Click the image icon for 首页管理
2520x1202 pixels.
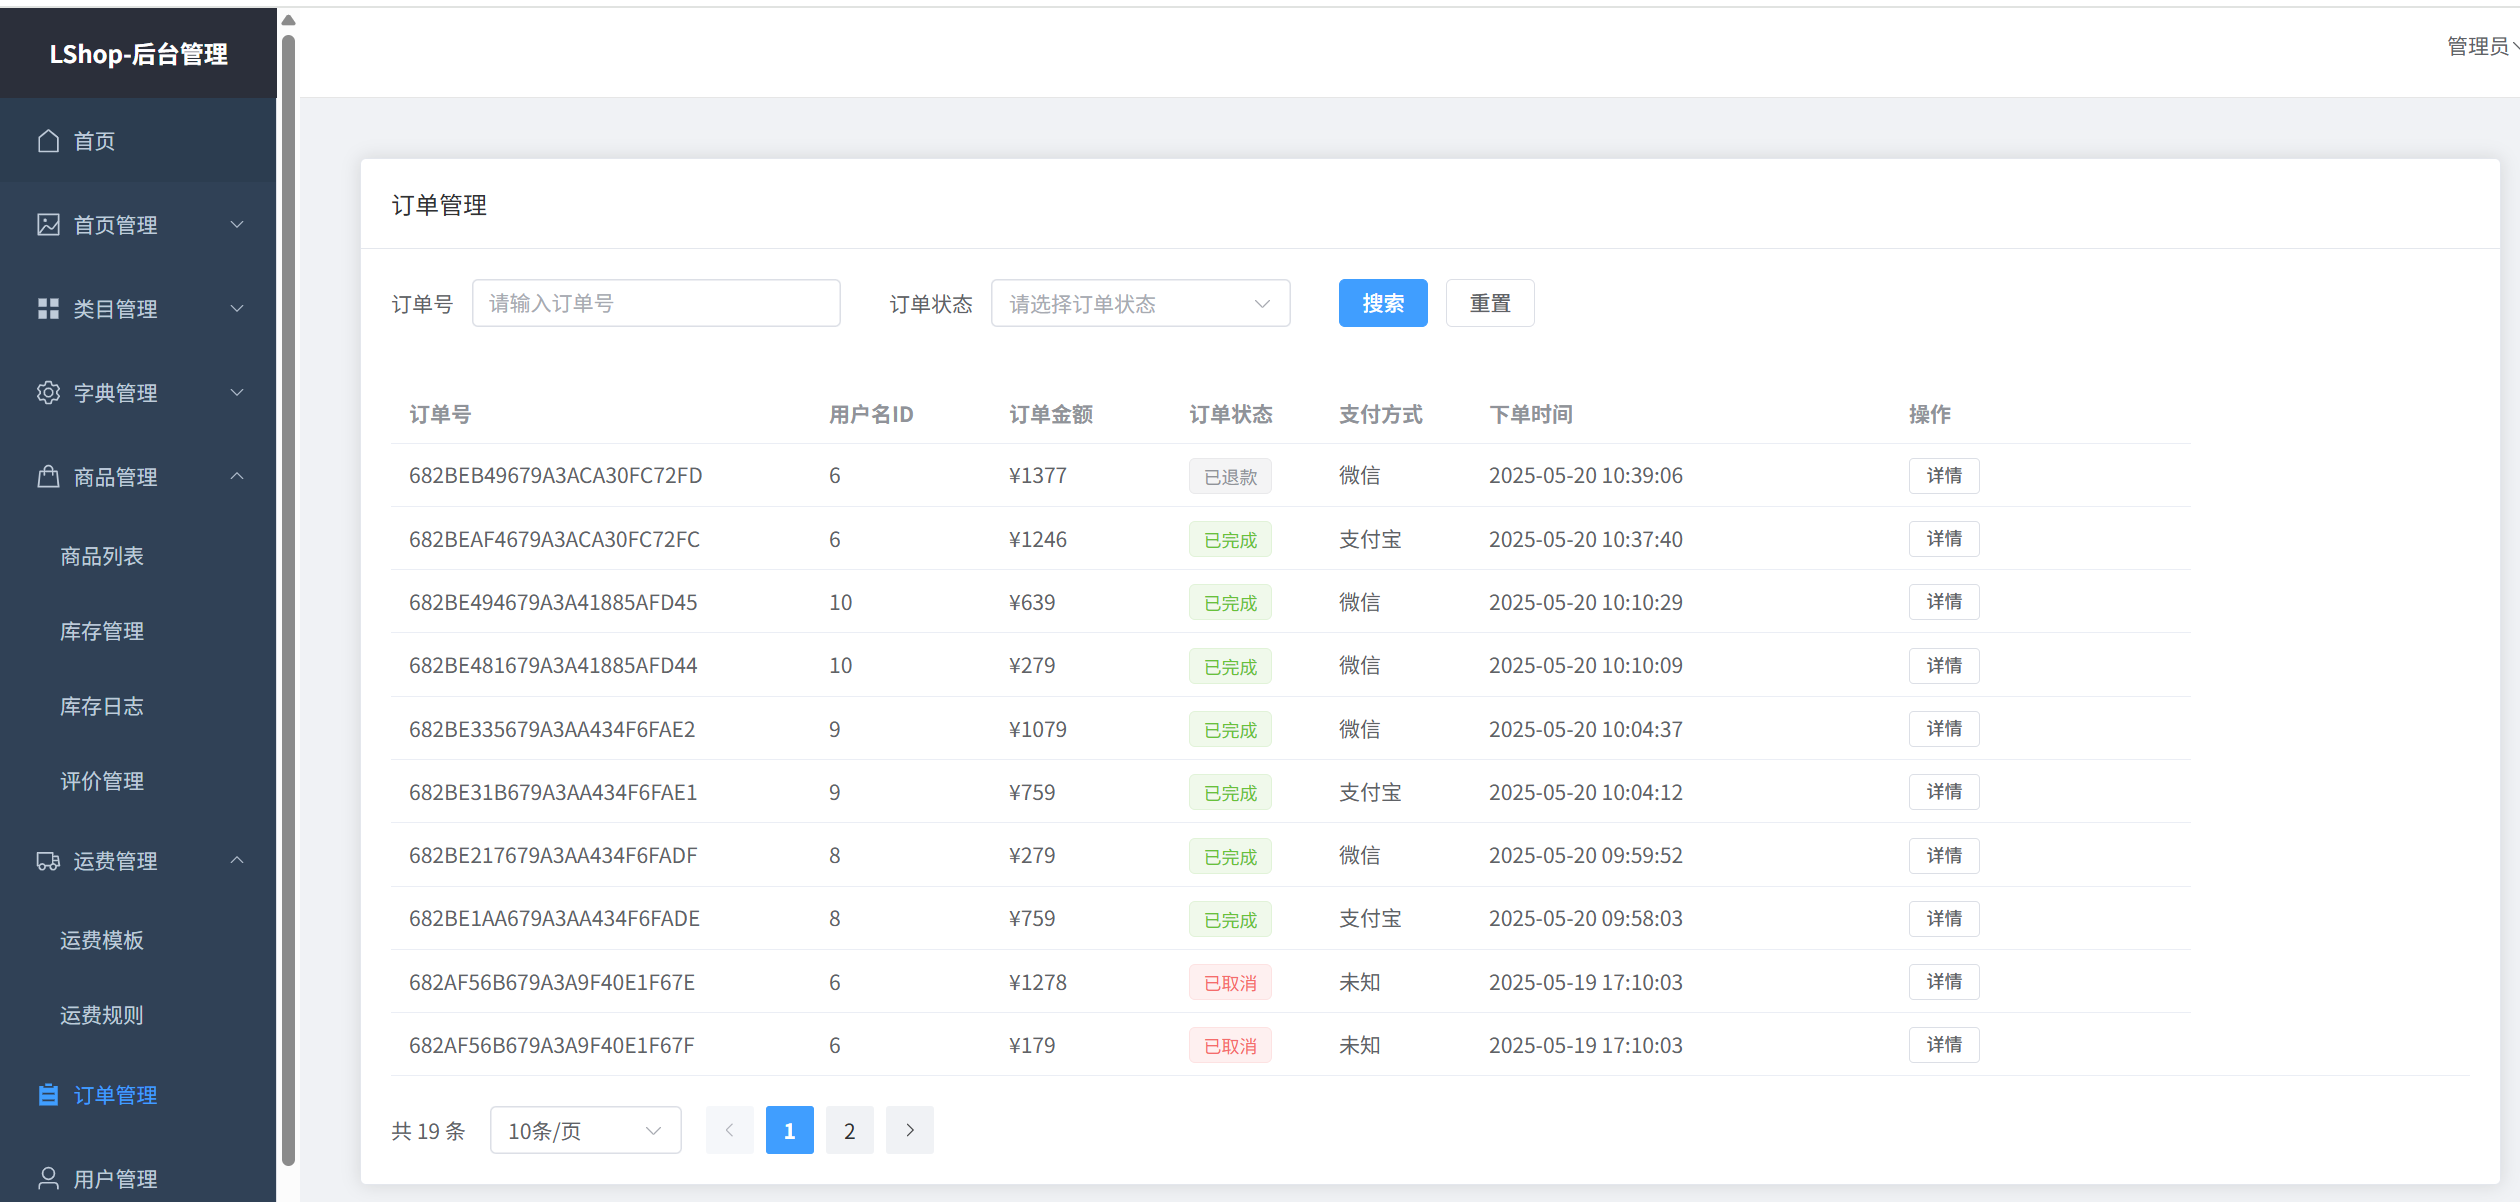(x=48, y=225)
